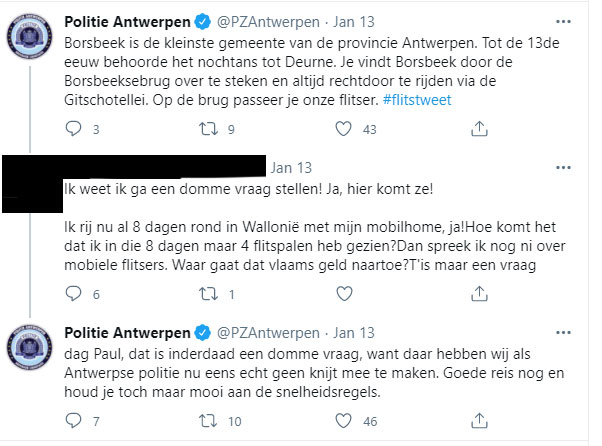Share the Borsbeek tweet
602x446 pixels.
point(479,129)
